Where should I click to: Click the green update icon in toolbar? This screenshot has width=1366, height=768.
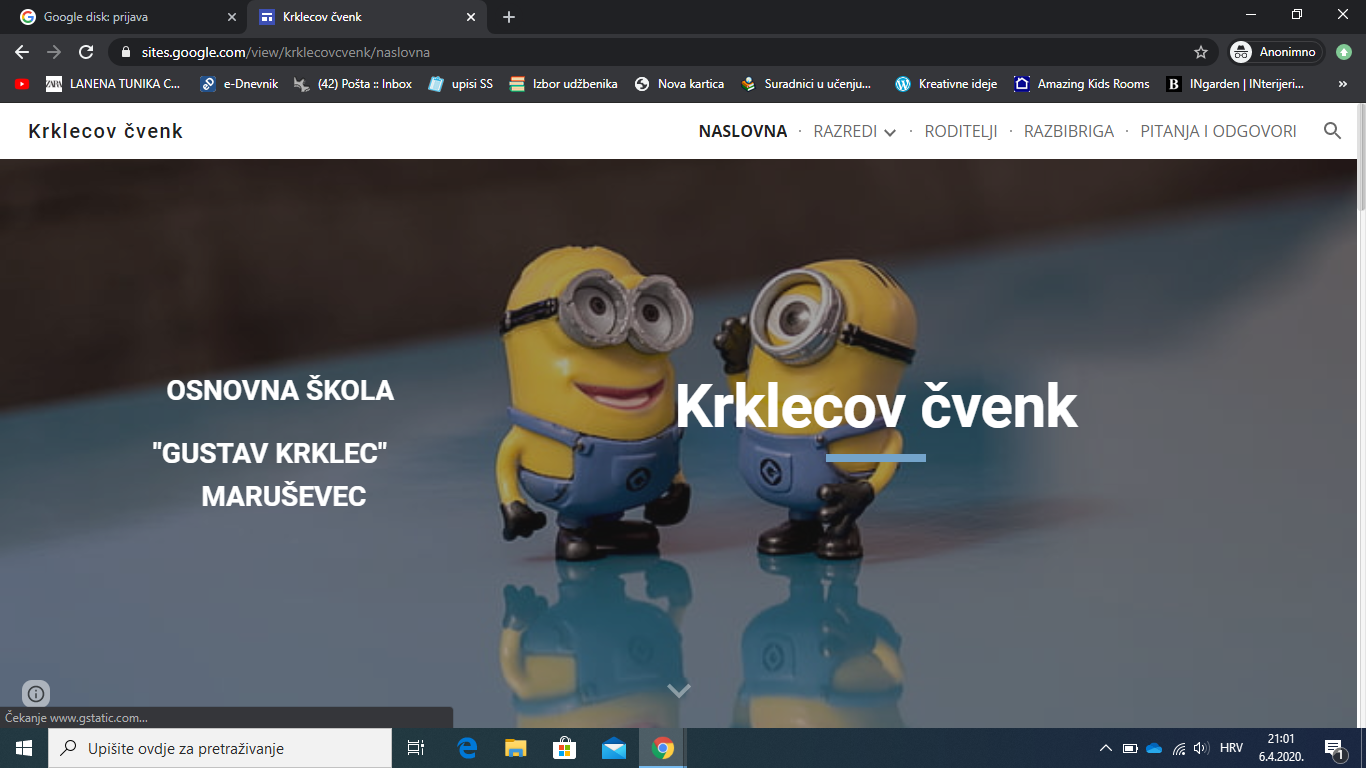click(1344, 52)
